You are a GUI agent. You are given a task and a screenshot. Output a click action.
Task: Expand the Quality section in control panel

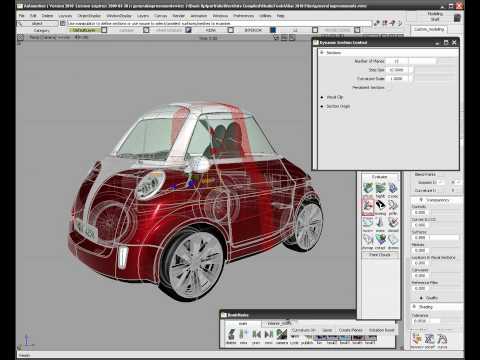421,298
